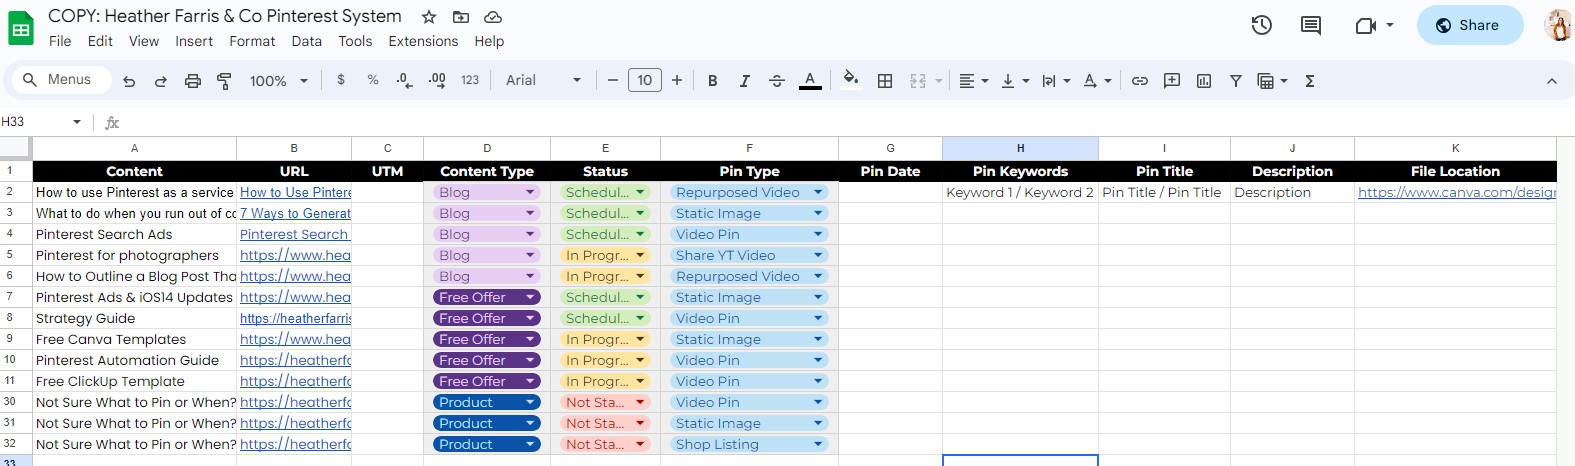Screen dimensions: 1575x466
Task: Start a Meet video call icon
Action: pyautogui.click(x=1366, y=25)
